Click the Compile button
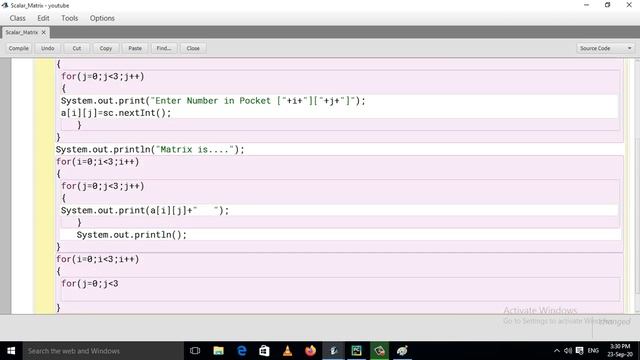This screenshot has width=640, height=360. (18, 48)
